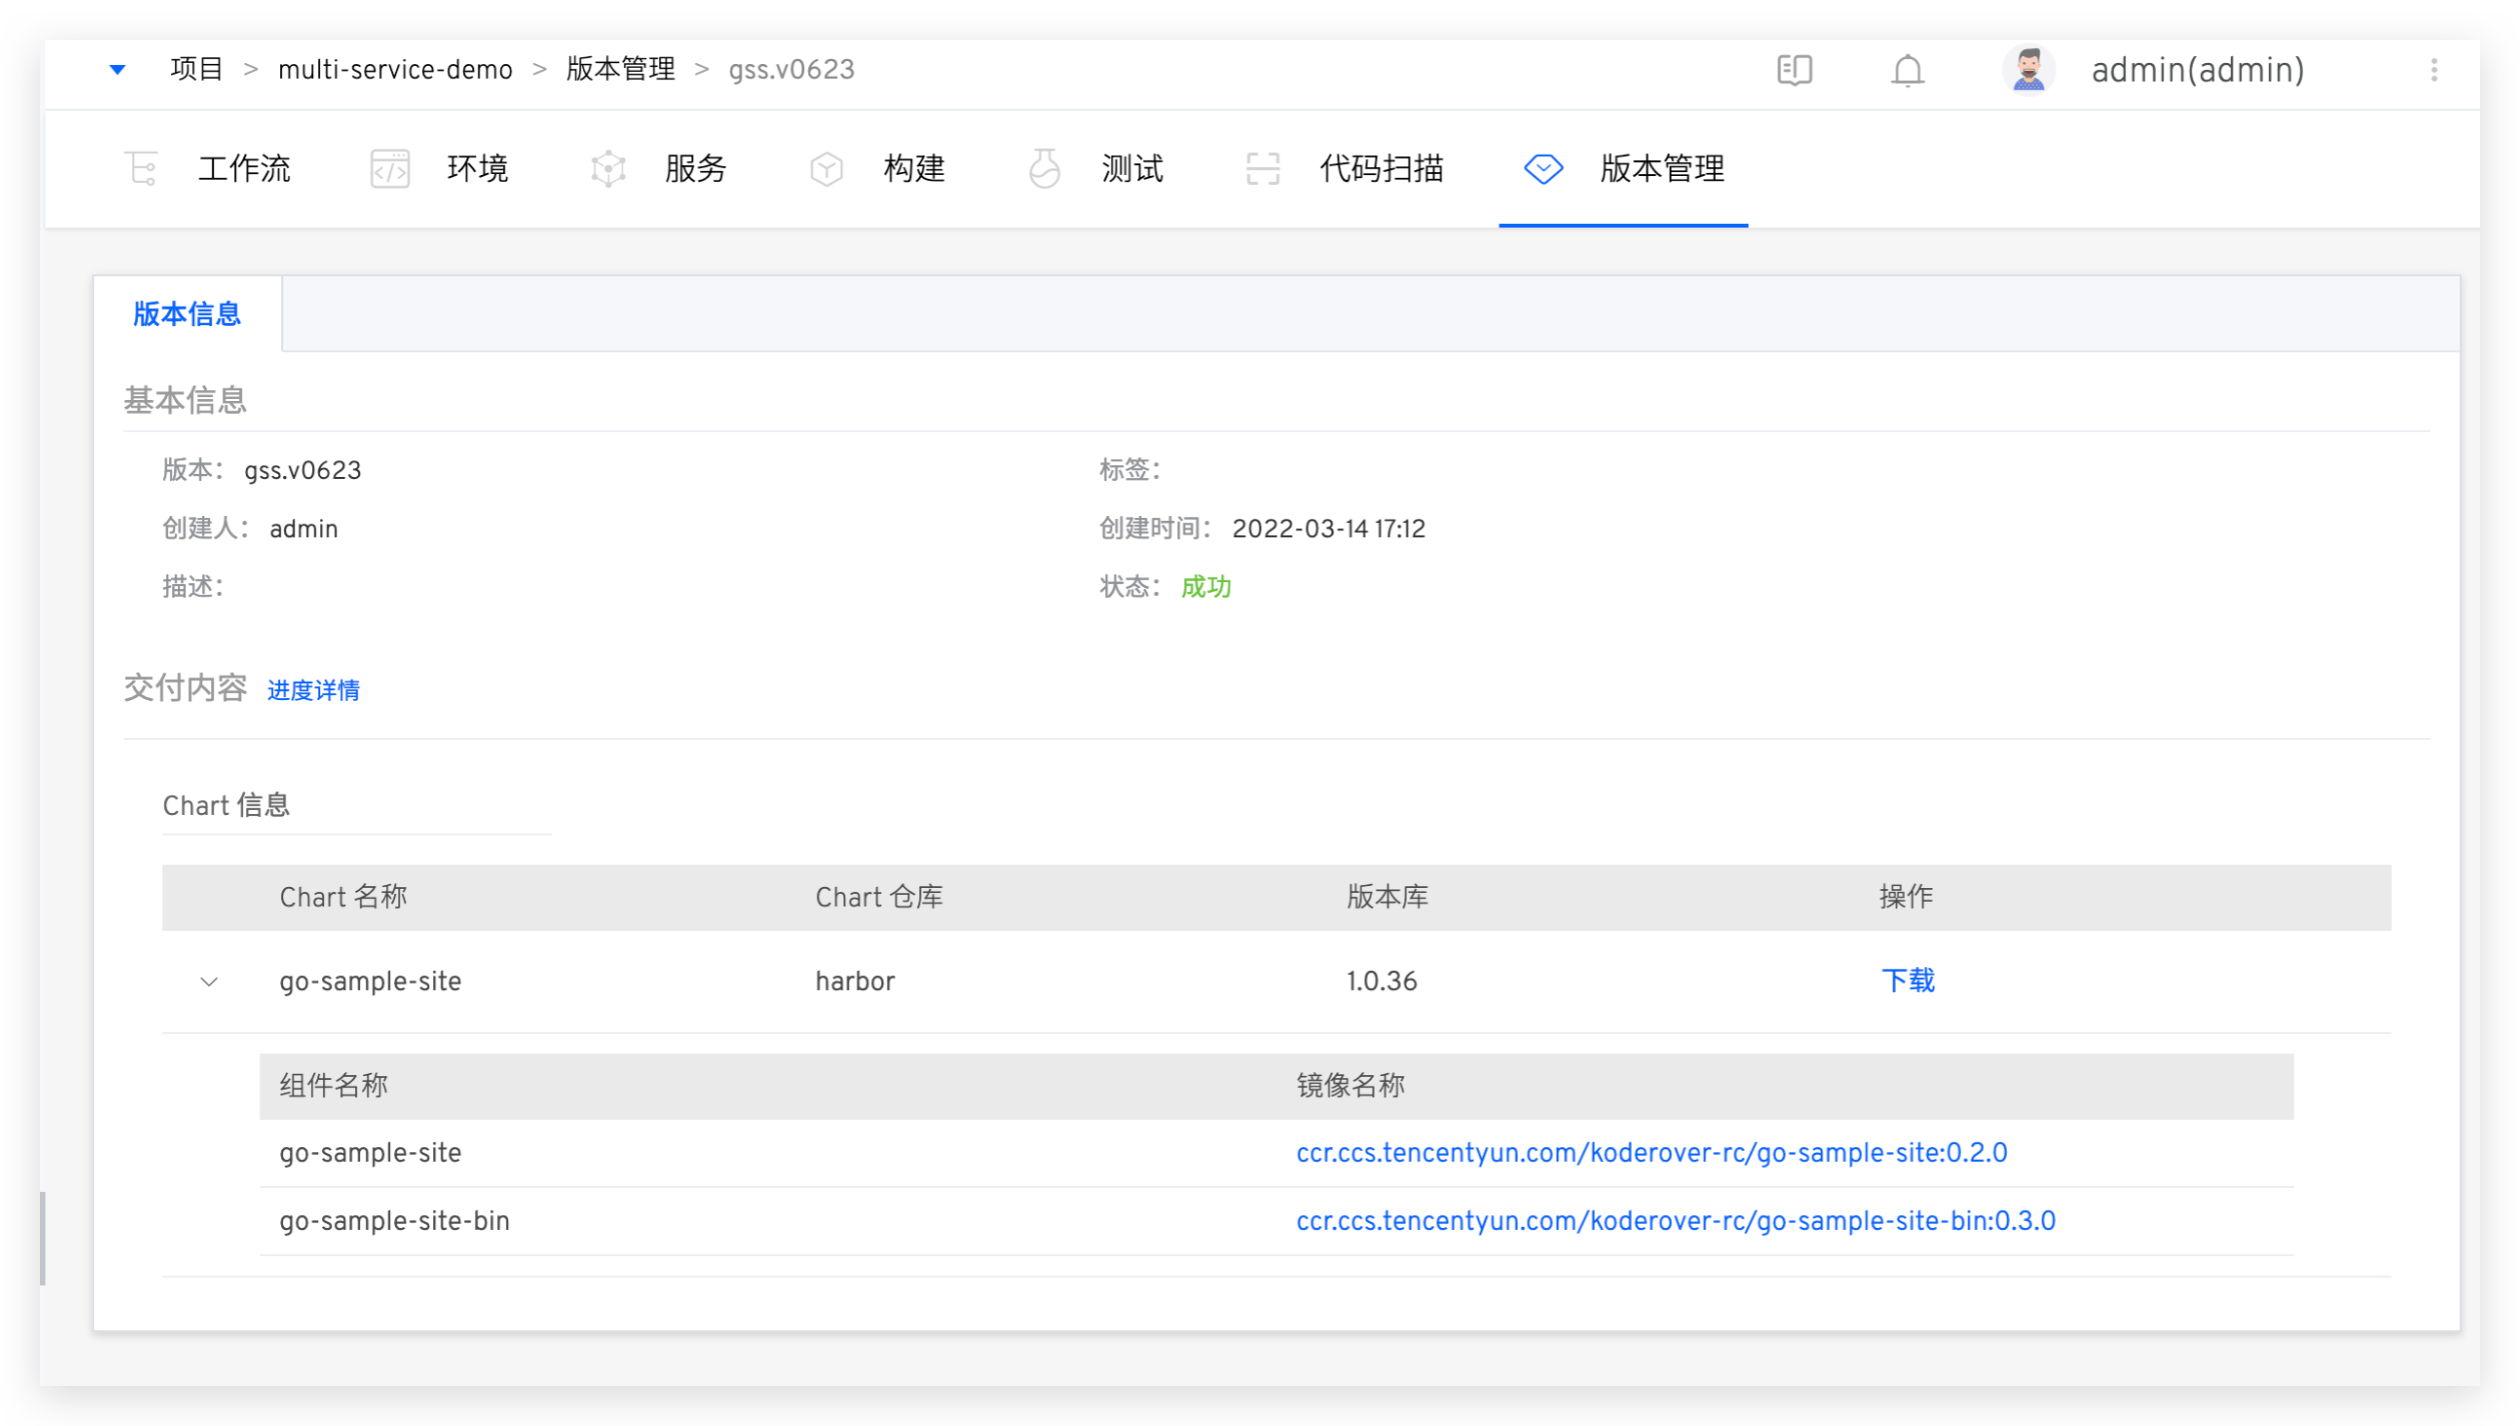Screen dimensions: 2520x1426
Task: Expand the blue breadcrumb dropdown triangle
Action: (117, 70)
